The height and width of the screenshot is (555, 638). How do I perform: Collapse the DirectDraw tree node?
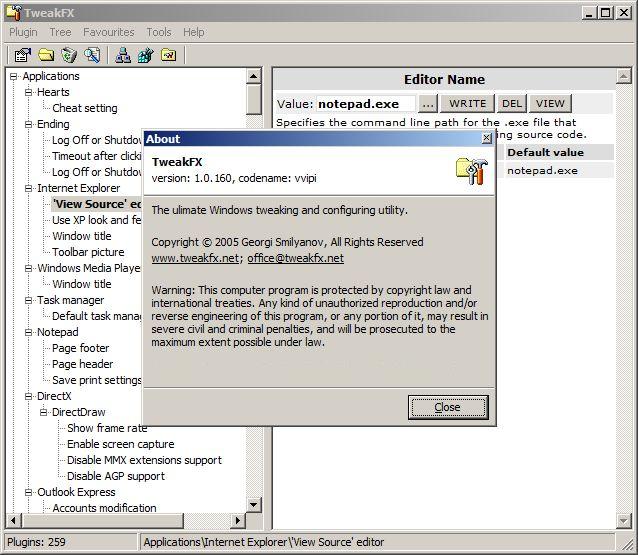[x=44, y=412]
